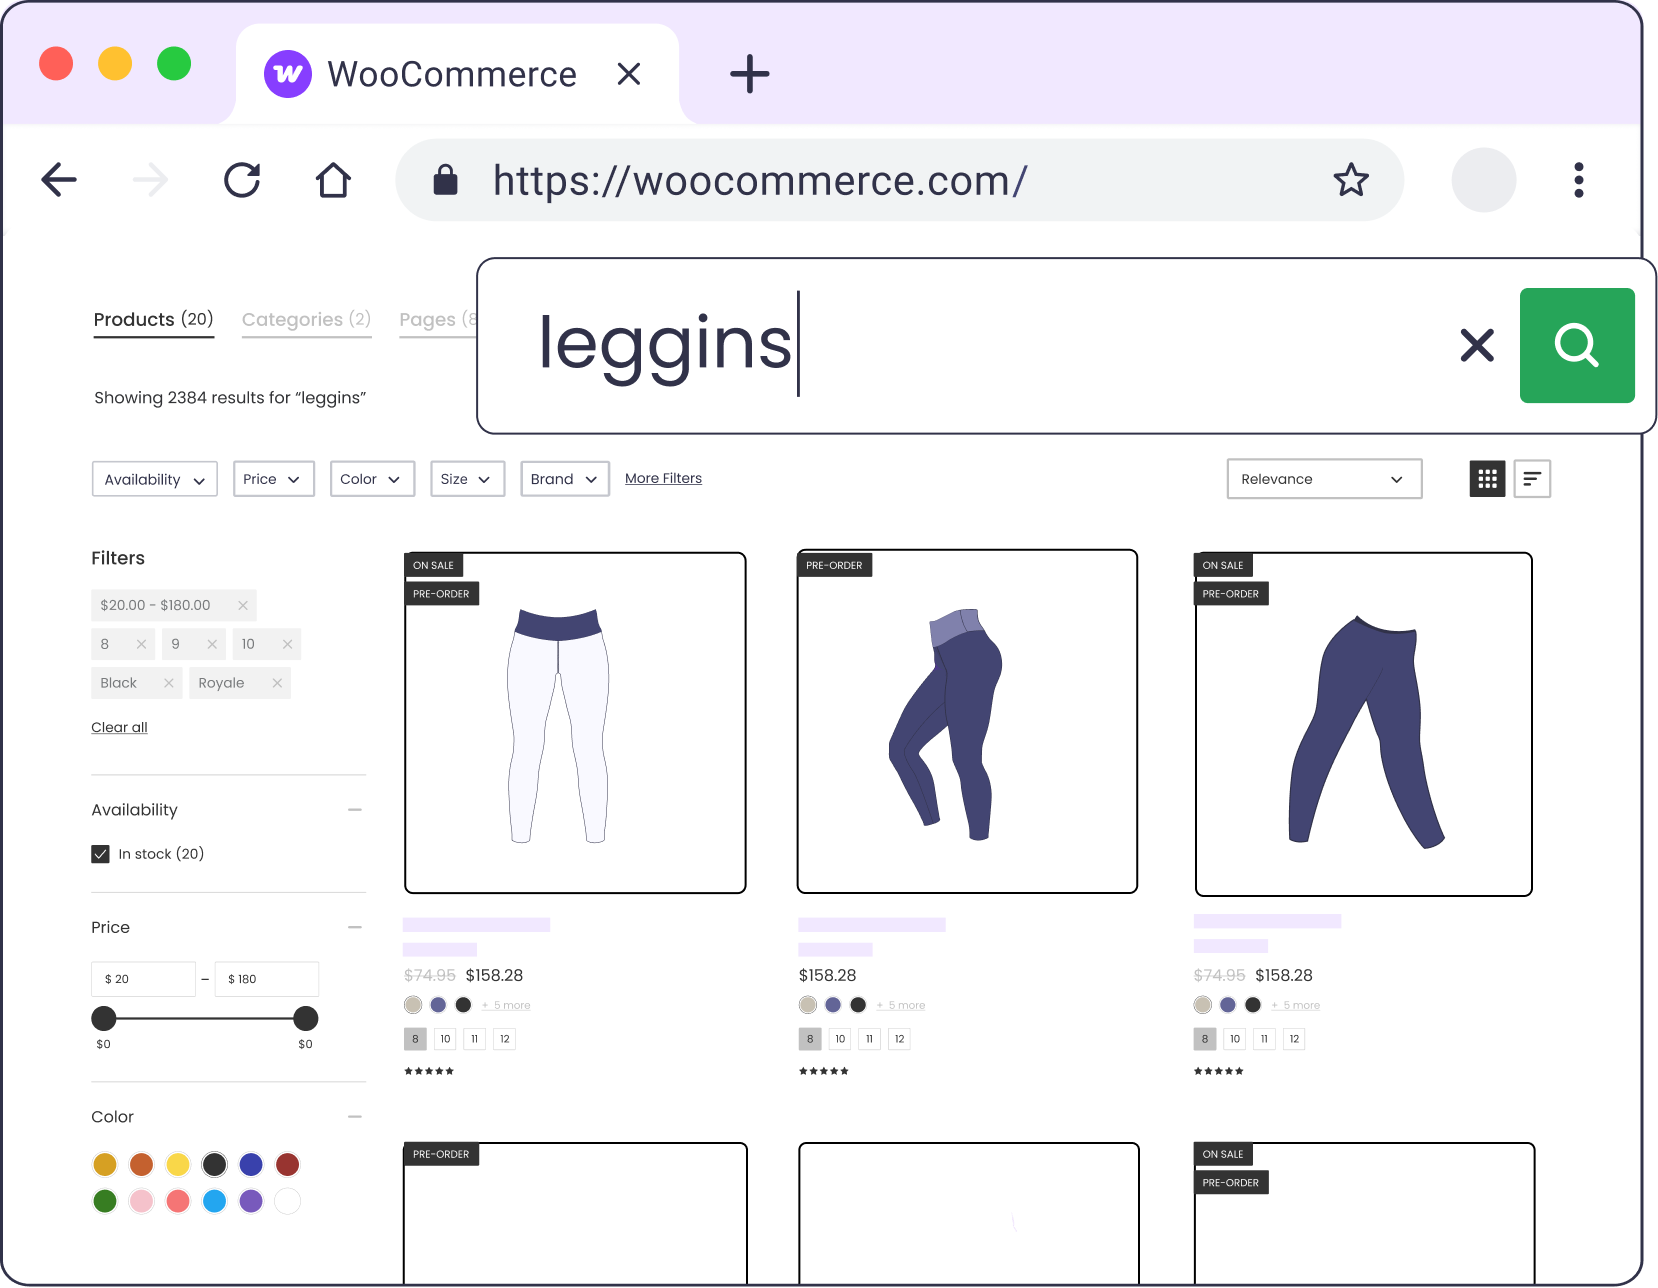Screen dimensions: 1658x1288
Task: Open the Color filter dropdown
Action: click(x=372, y=479)
